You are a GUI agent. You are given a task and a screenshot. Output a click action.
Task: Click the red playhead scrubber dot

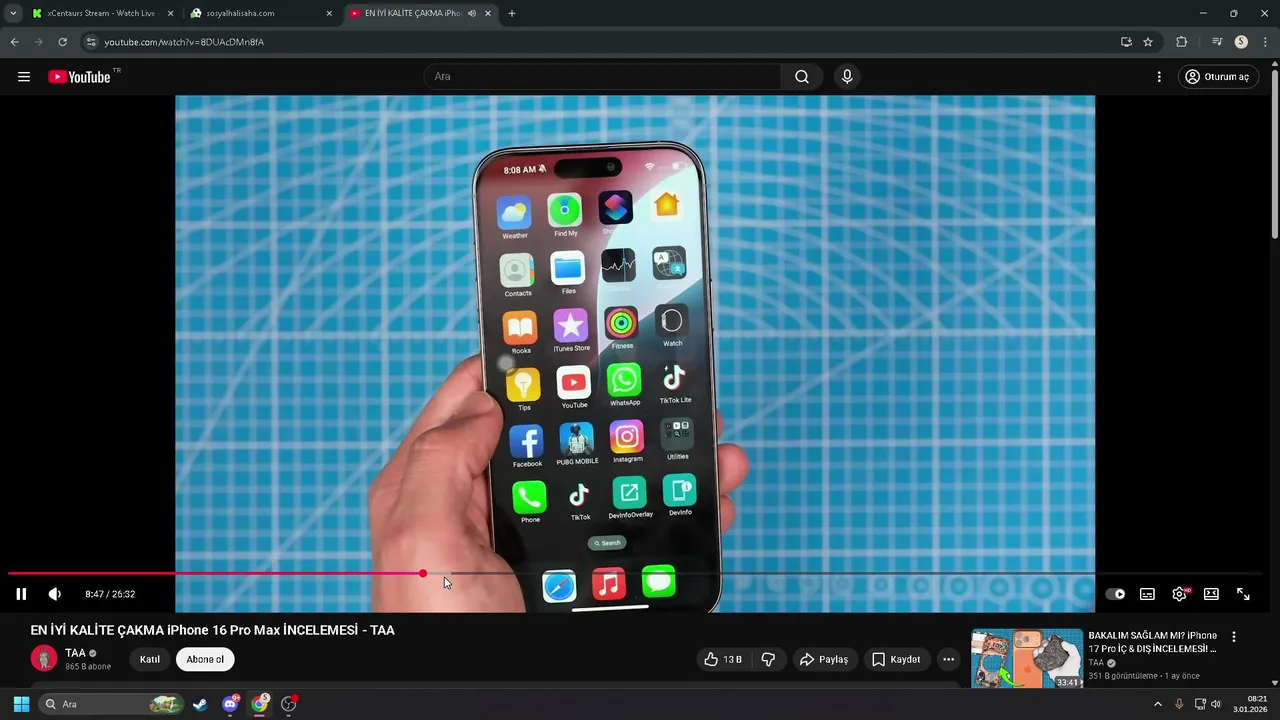(x=423, y=573)
